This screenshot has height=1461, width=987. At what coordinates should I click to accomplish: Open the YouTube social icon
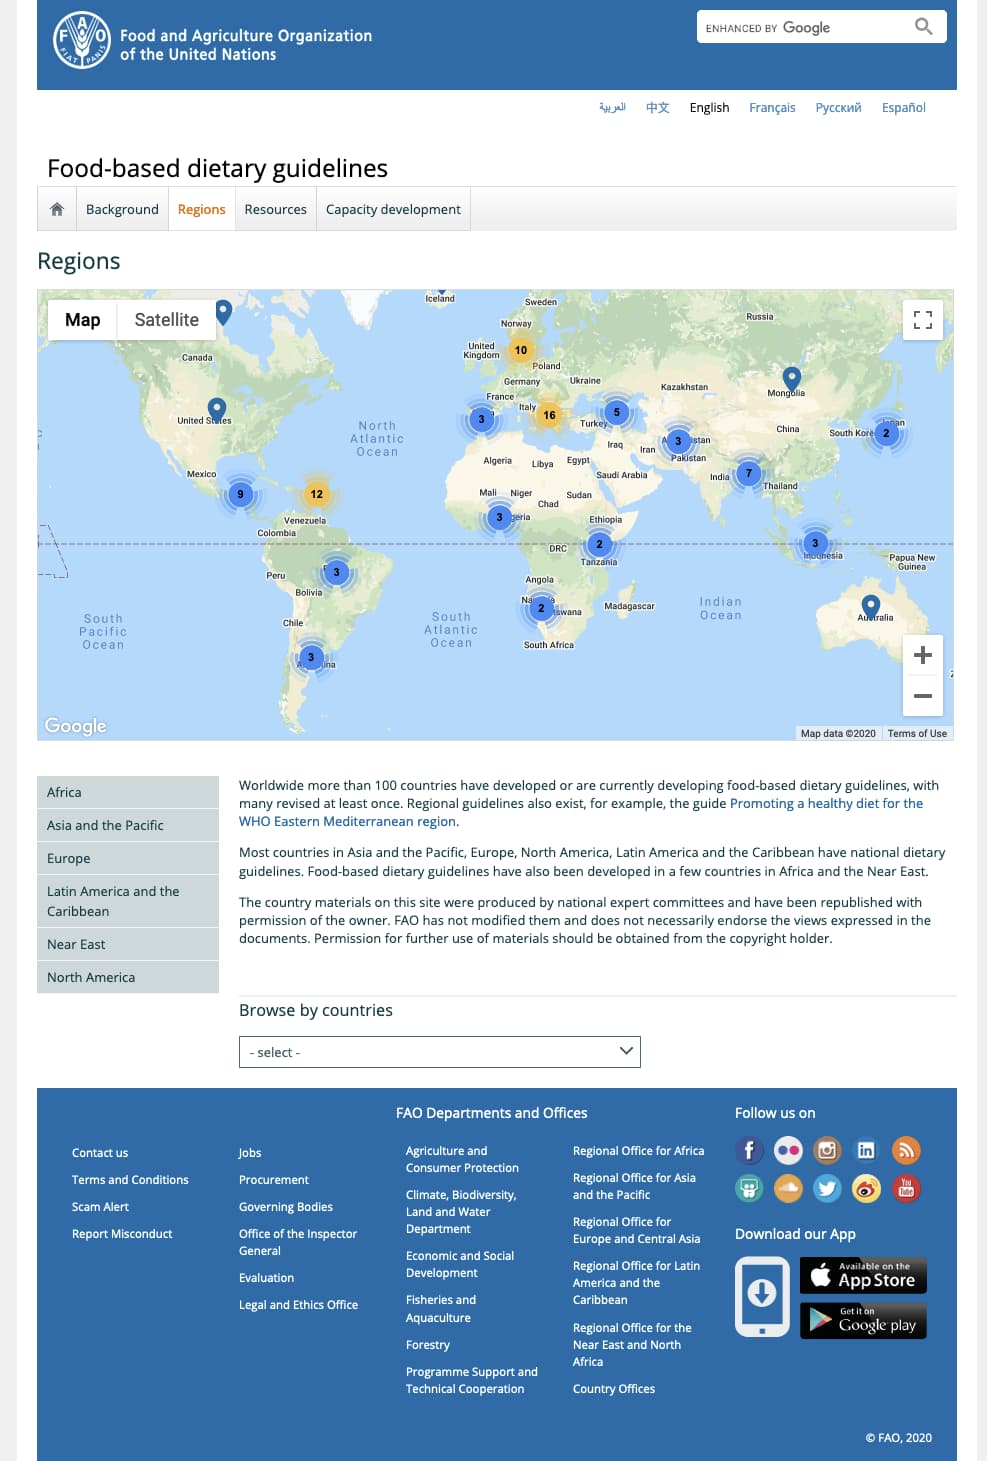(x=906, y=1188)
